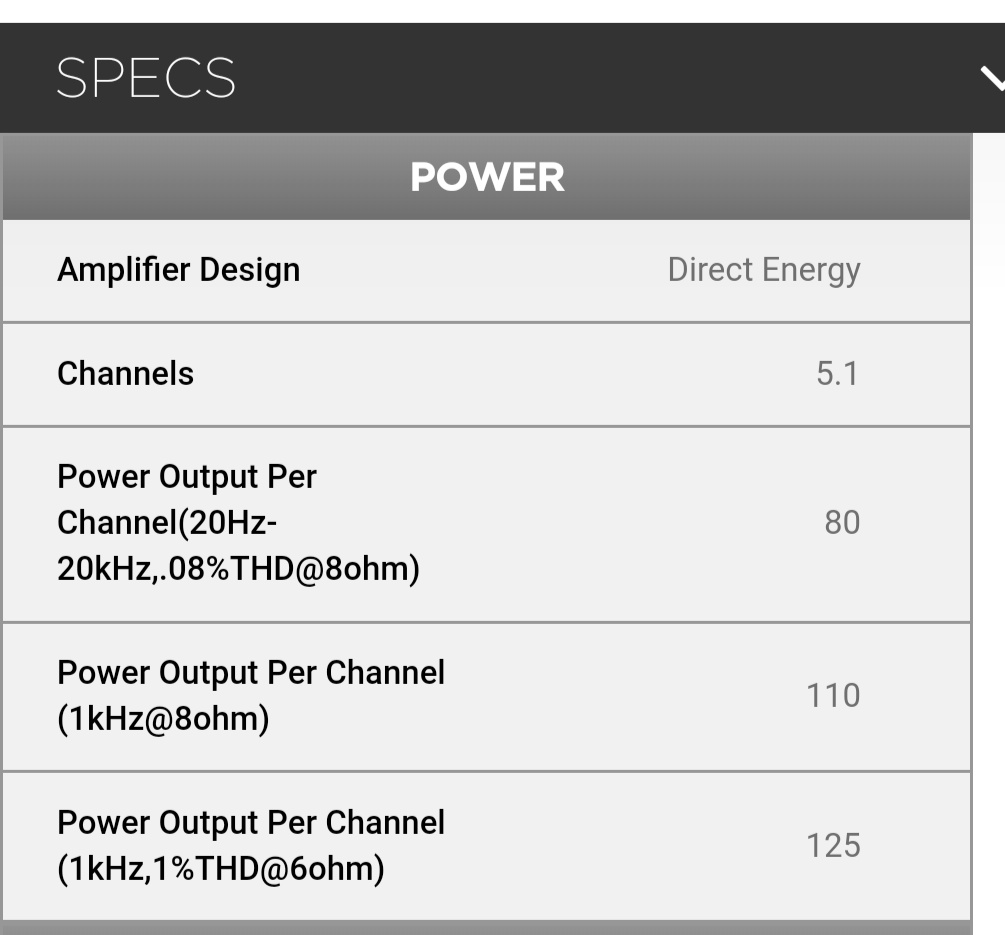The height and width of the screenshot is (935, 1005).
Task: Select the Direct Energy value
Action: pos(764,270)
